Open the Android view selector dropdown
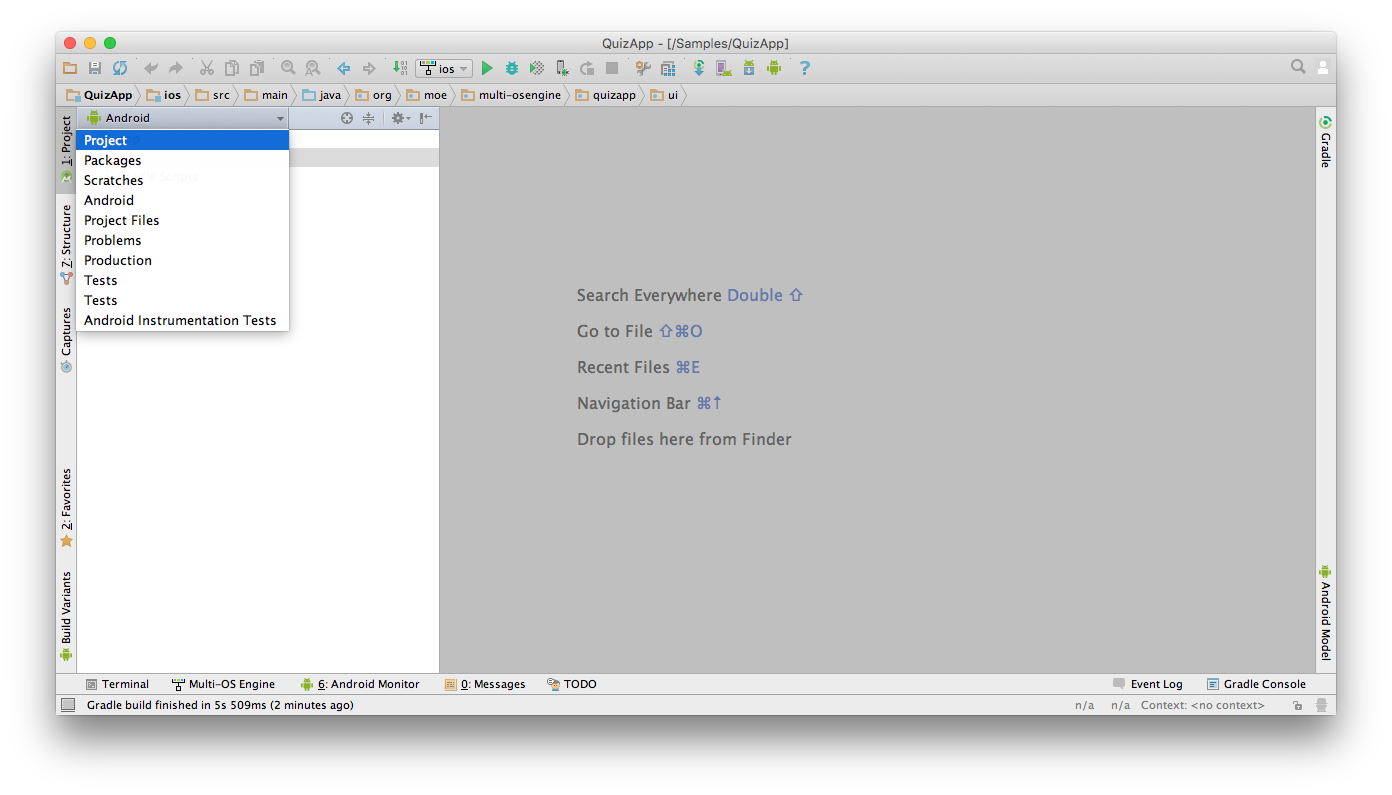 (x=185, y=118)
